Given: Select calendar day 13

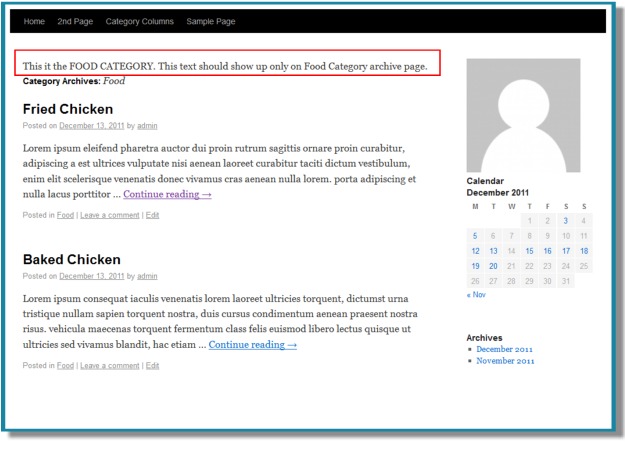Looking at the screenshot, I should [493, 251].
